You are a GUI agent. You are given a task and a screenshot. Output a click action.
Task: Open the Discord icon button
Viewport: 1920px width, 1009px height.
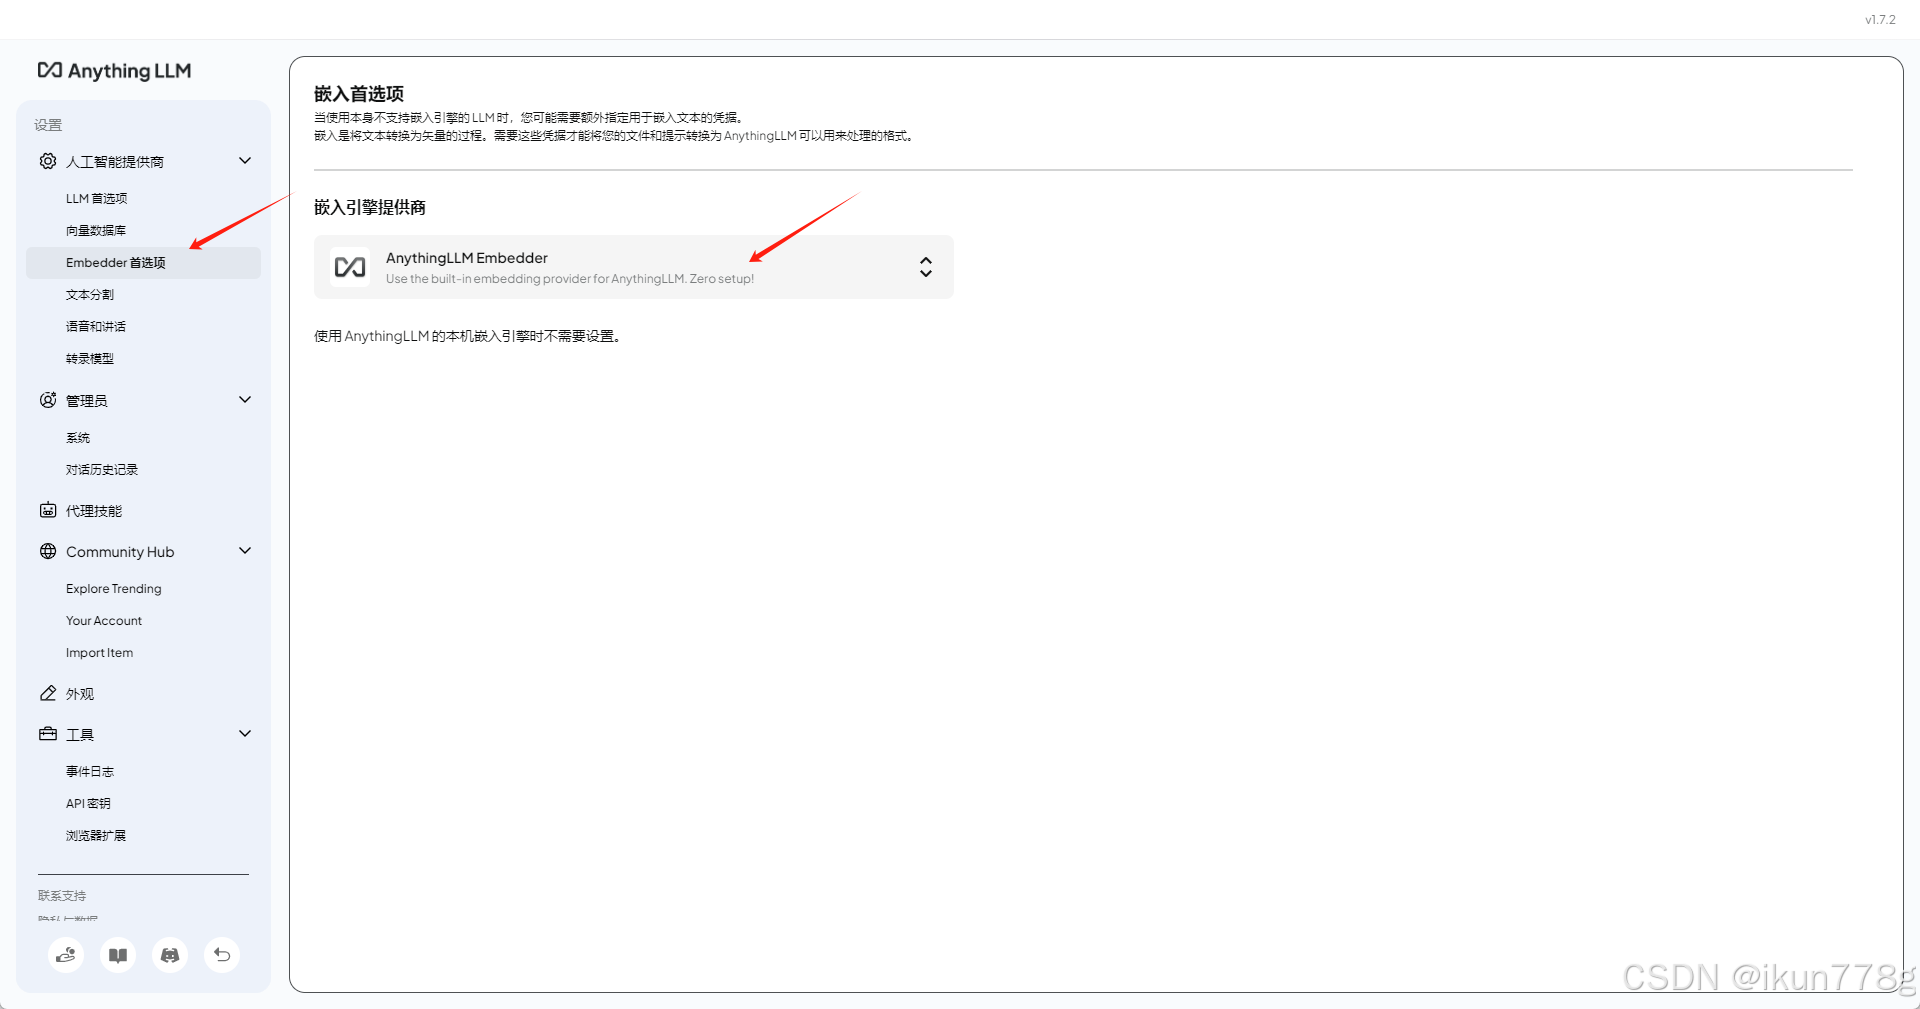point(170,955)
